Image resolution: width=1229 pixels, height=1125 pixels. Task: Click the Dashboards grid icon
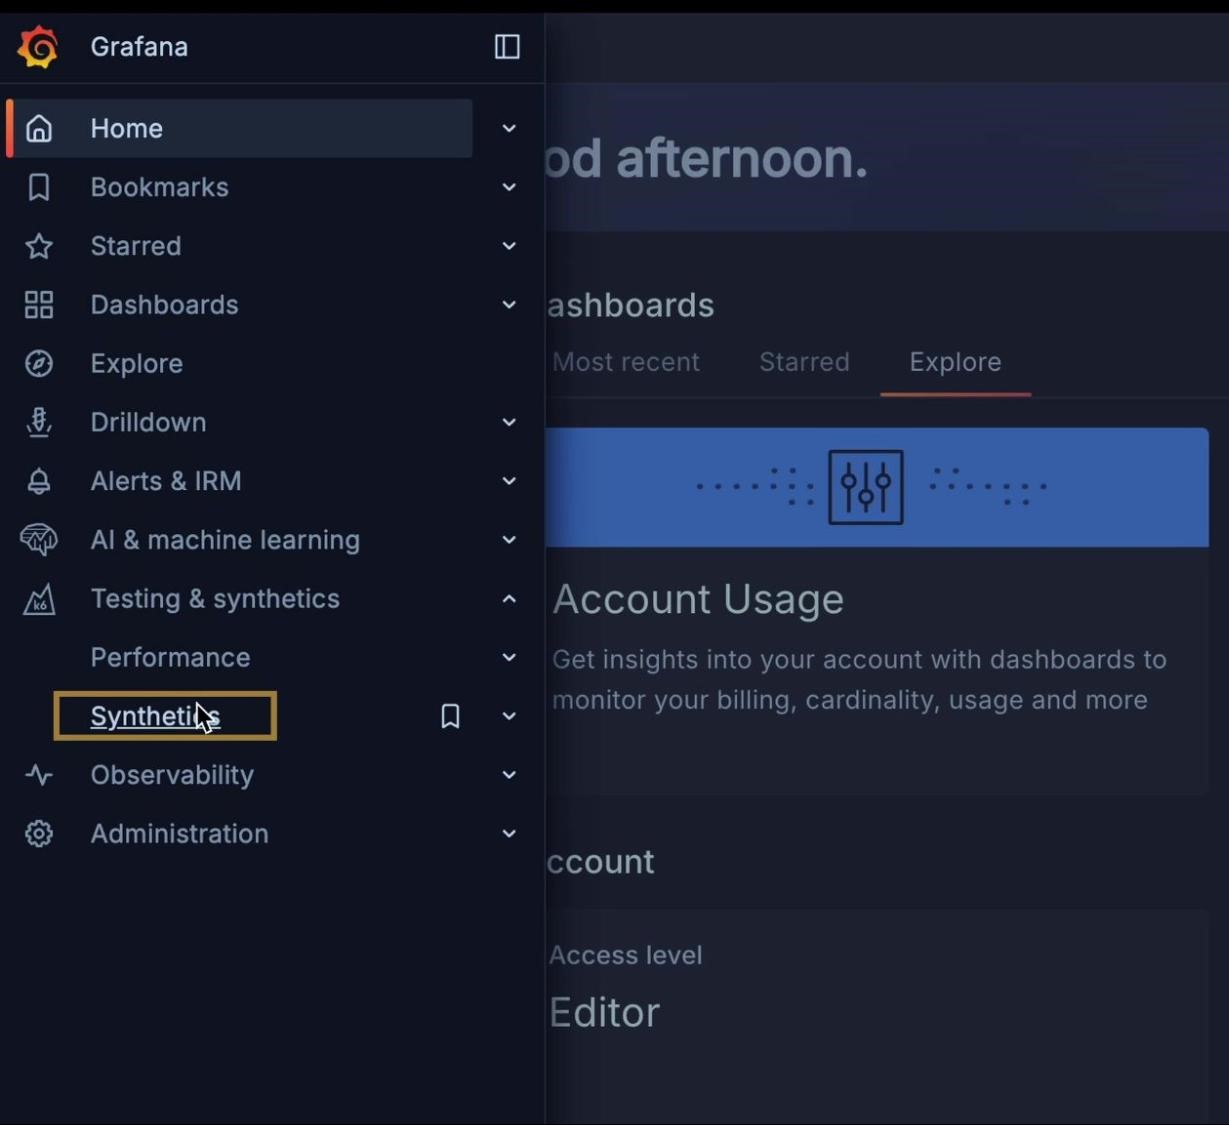(x=39, y=305)
